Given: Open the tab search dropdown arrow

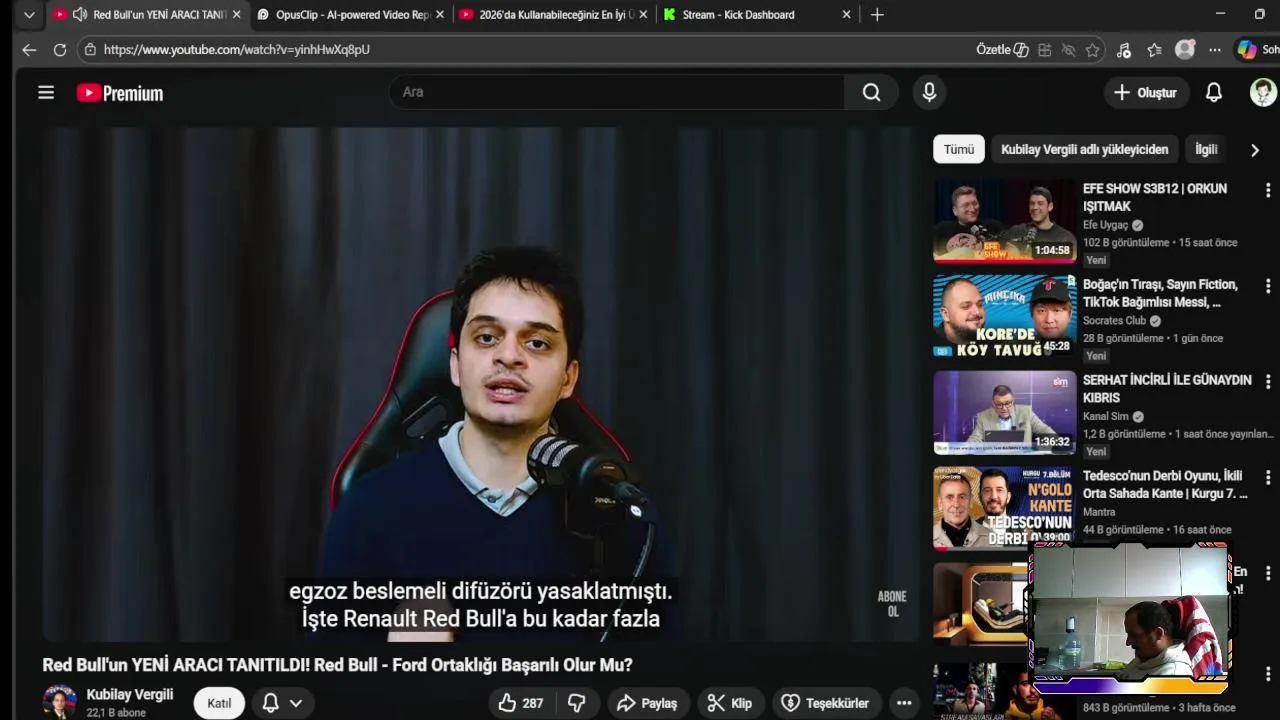Looking at the screenshot, I should pyautogui.click(x=29, y=15).
